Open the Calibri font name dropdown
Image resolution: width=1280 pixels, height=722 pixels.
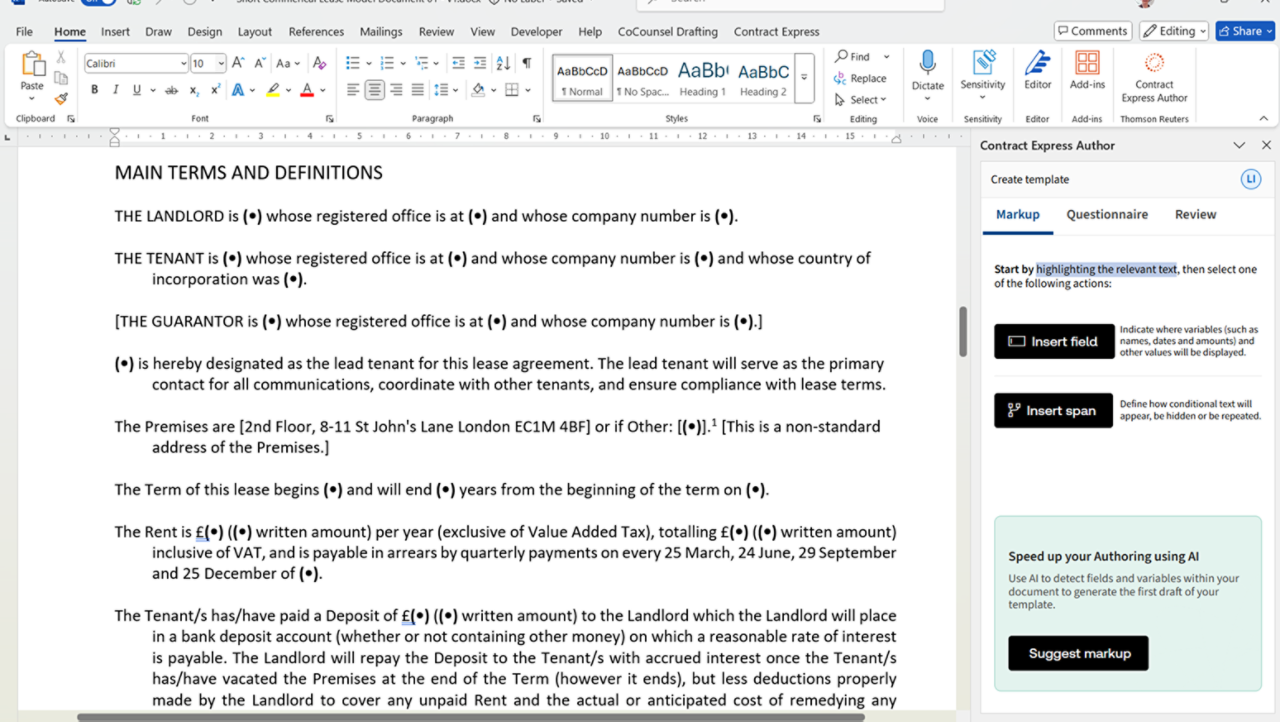point(184,63)
